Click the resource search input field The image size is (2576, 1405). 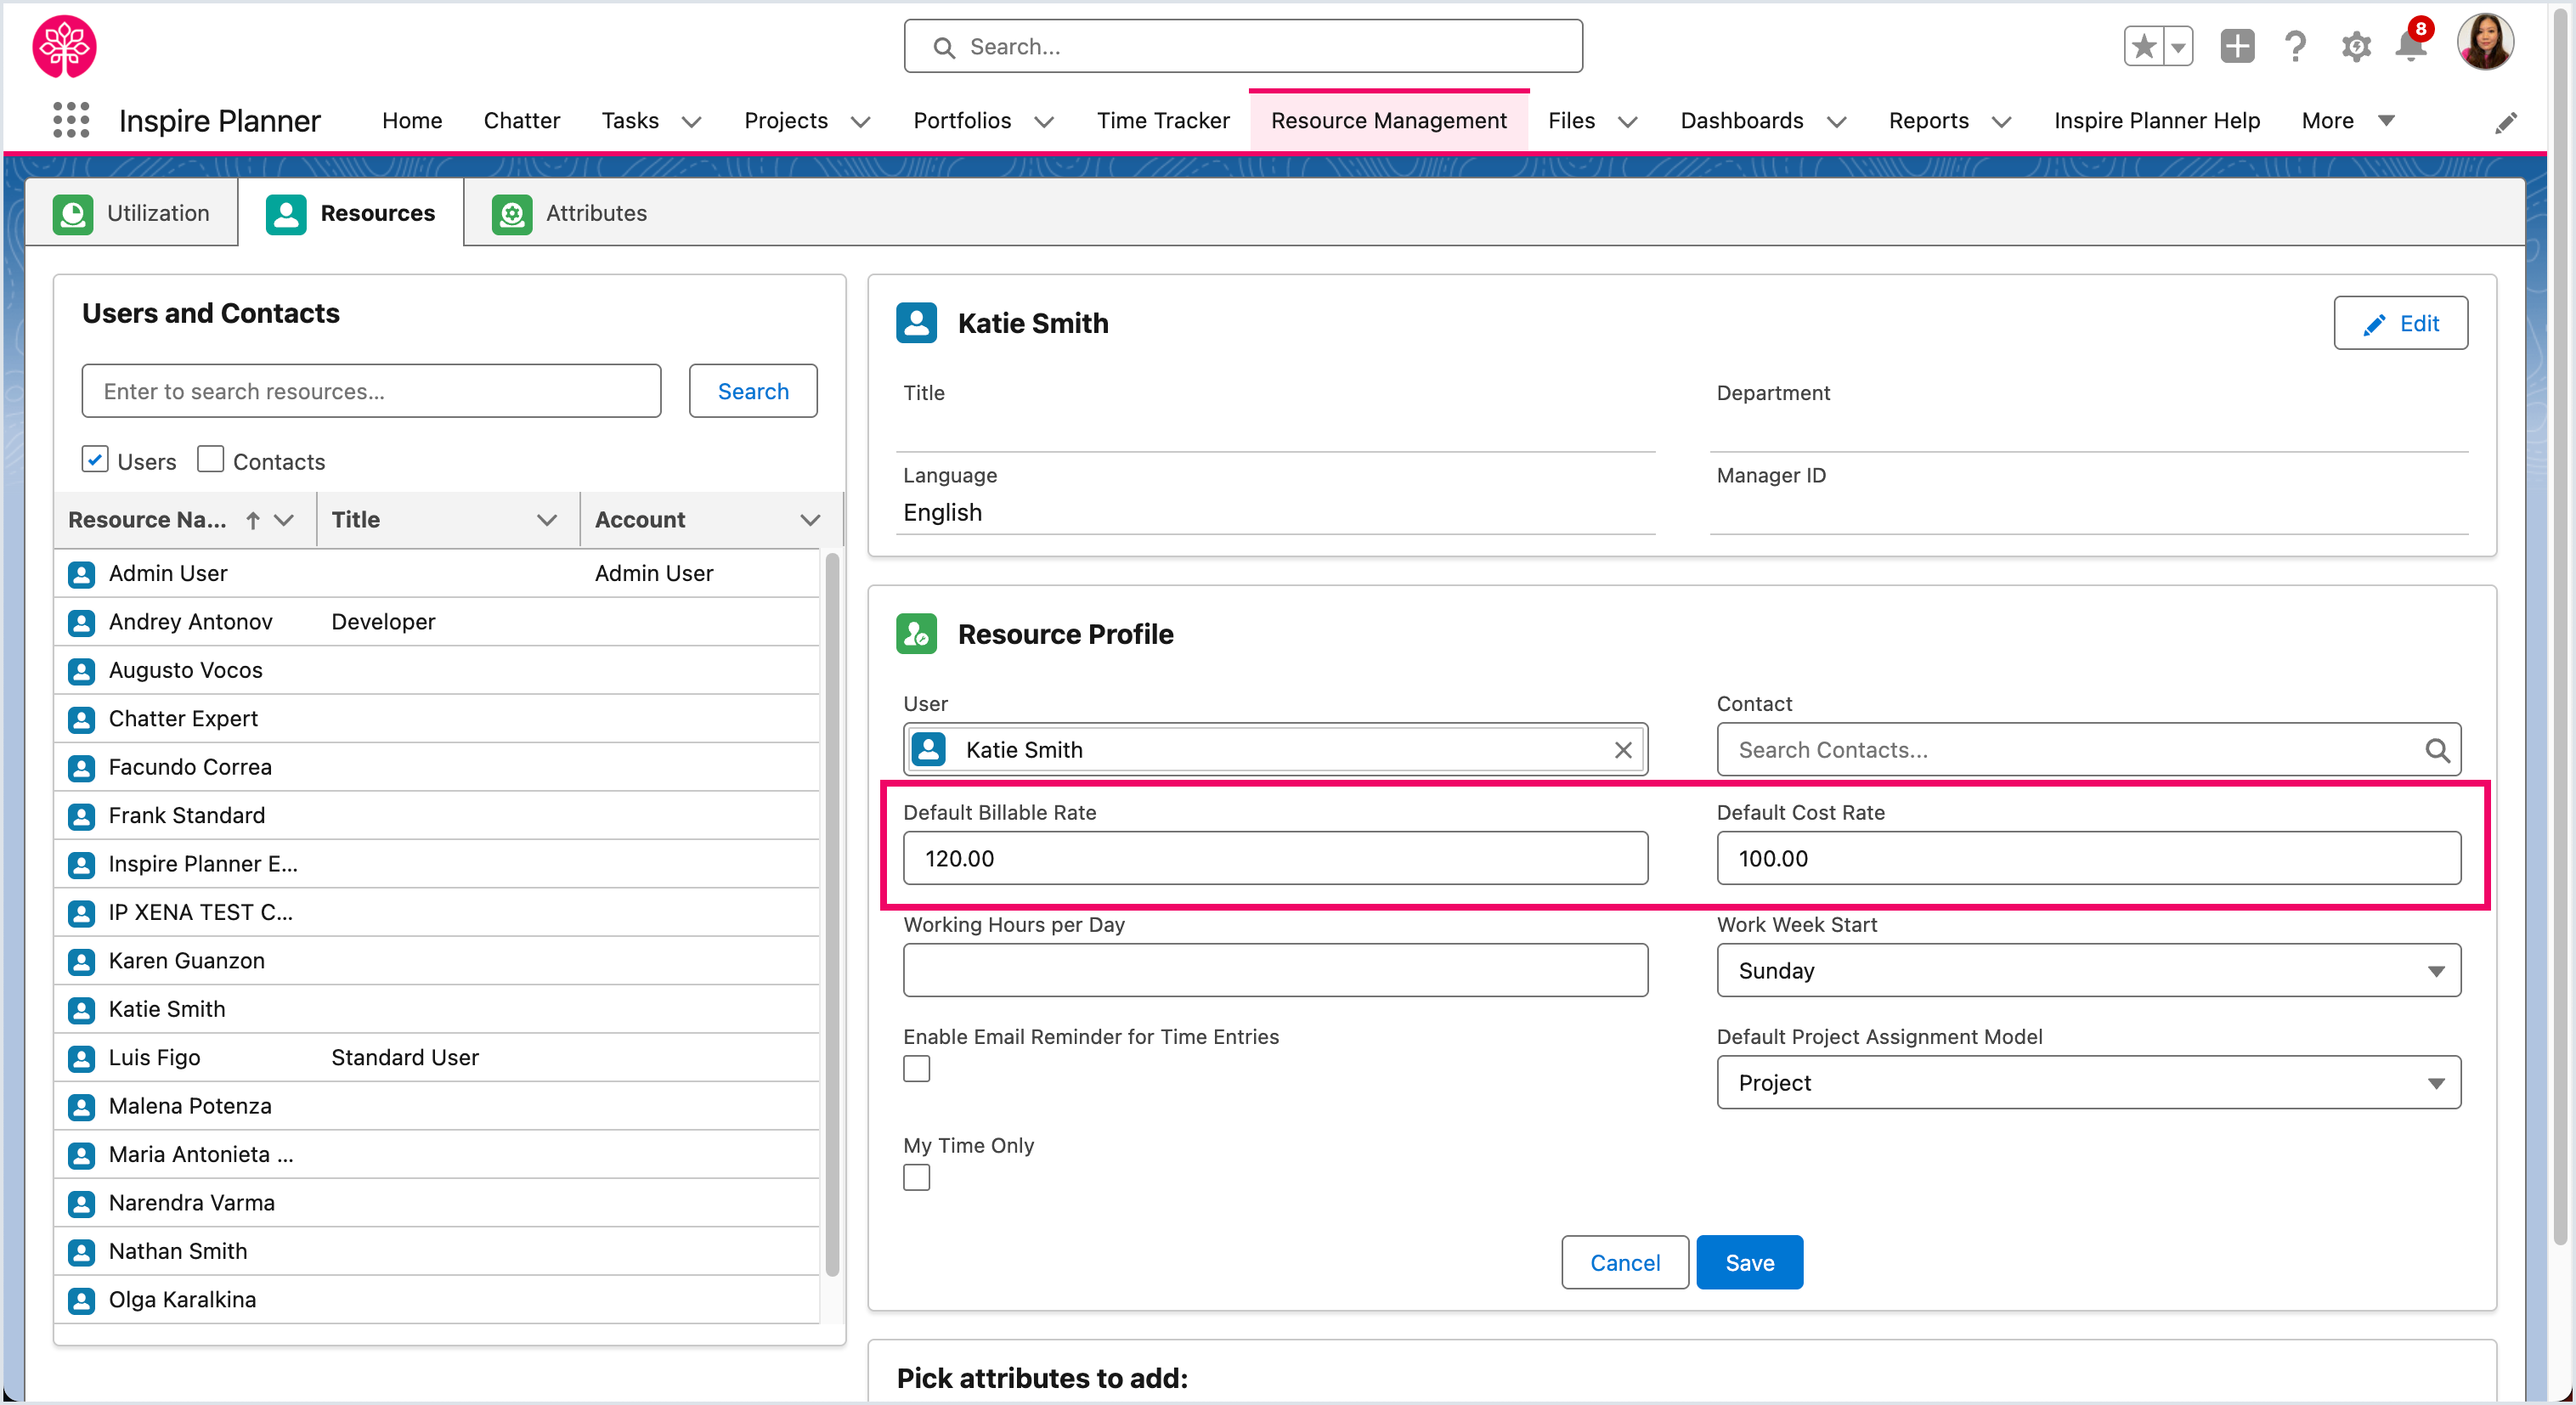(371, 391)
